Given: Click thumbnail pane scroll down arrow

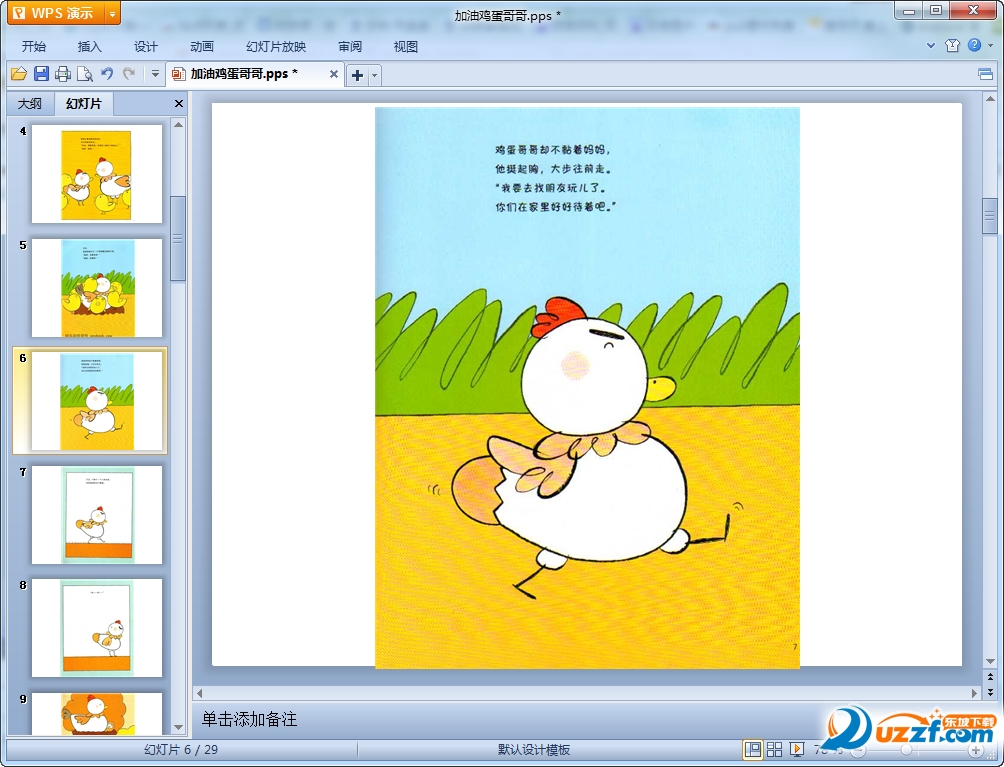Looking at the screenshot, I should tap(179, 728).
